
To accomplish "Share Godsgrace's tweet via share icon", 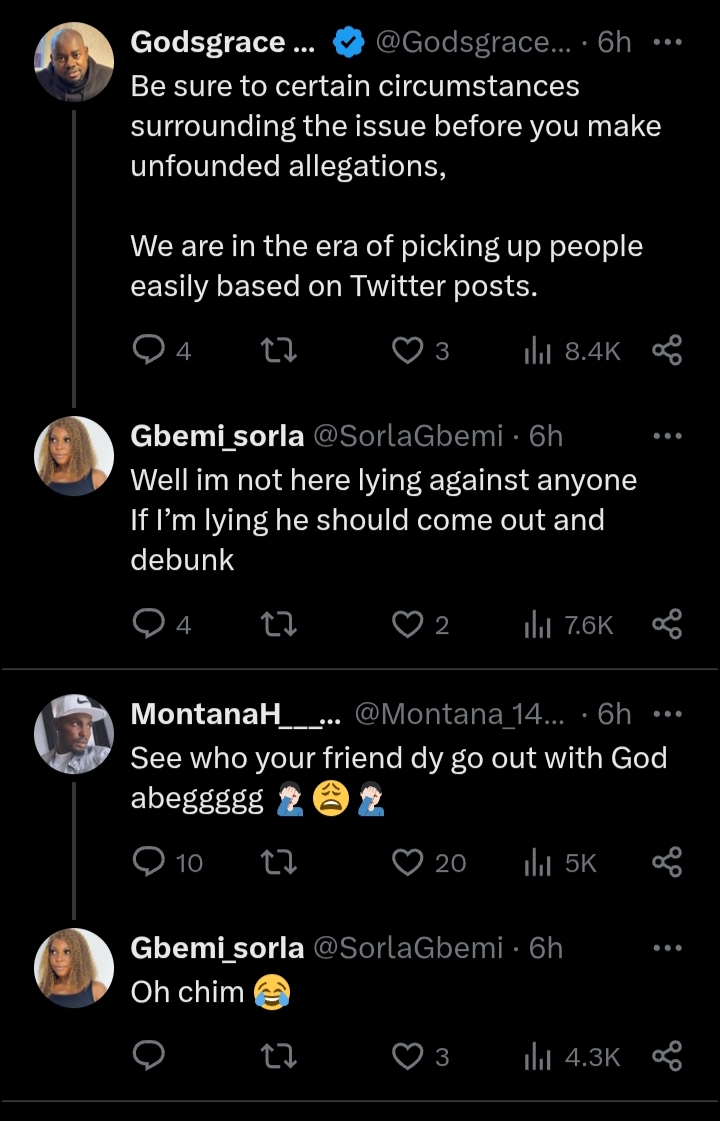I will 667,350.
